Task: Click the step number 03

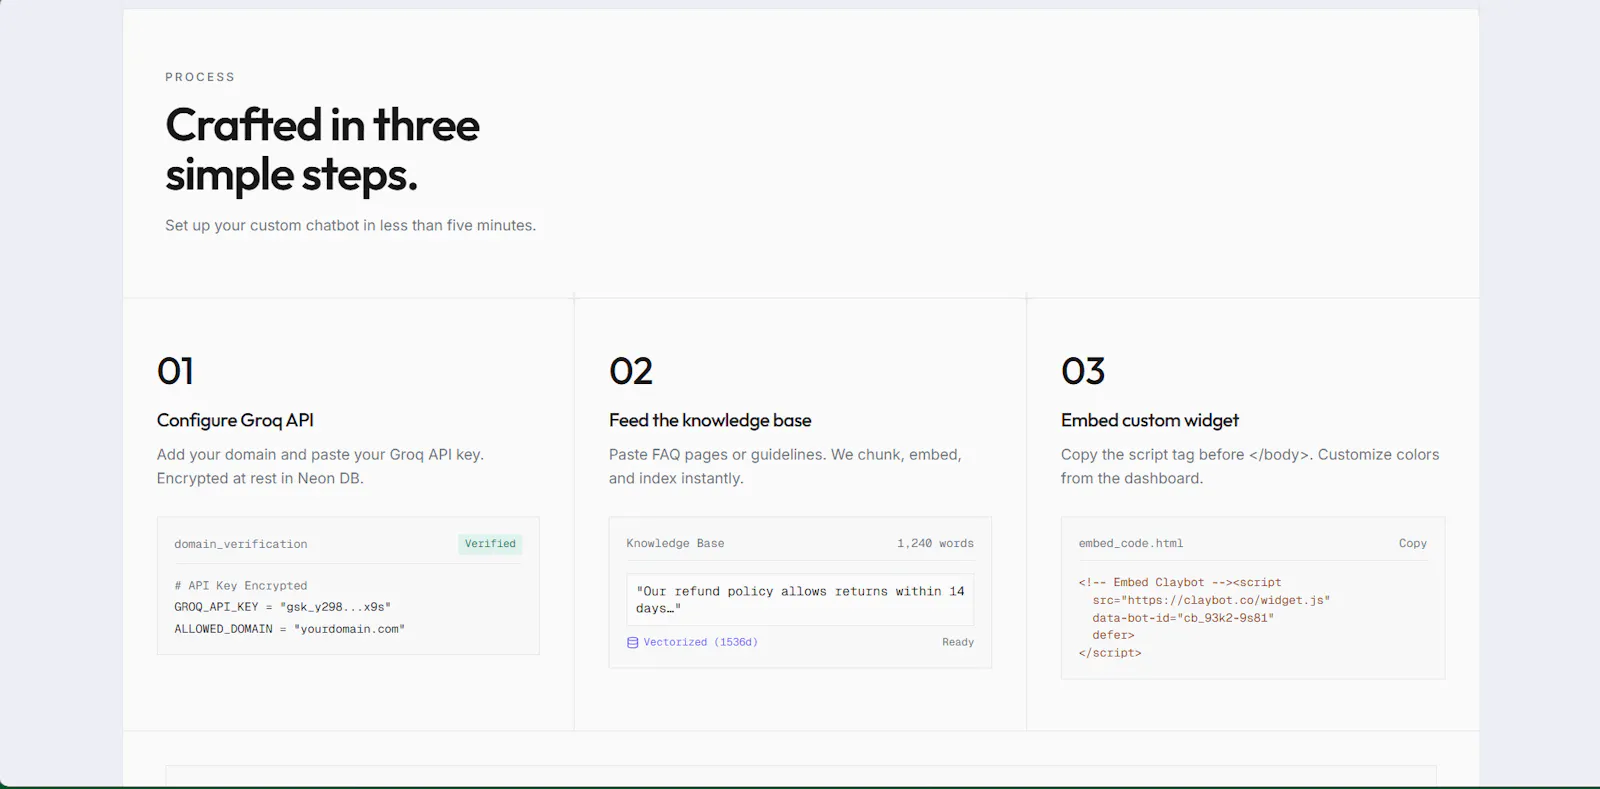Action: click(1083, 372)
